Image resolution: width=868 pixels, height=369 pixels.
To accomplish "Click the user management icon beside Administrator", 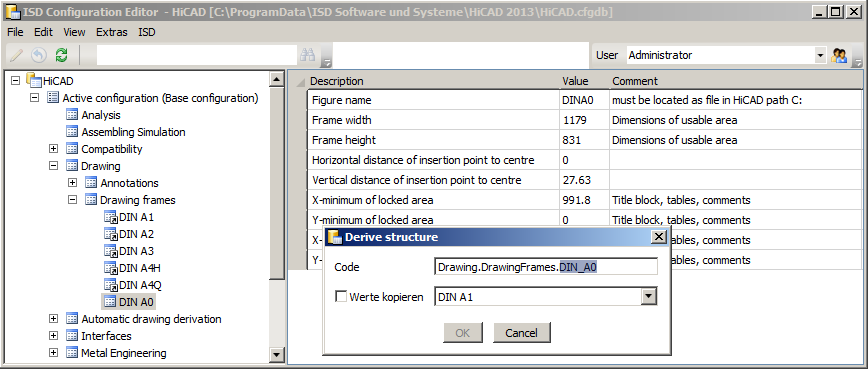I will click(839, 55).
